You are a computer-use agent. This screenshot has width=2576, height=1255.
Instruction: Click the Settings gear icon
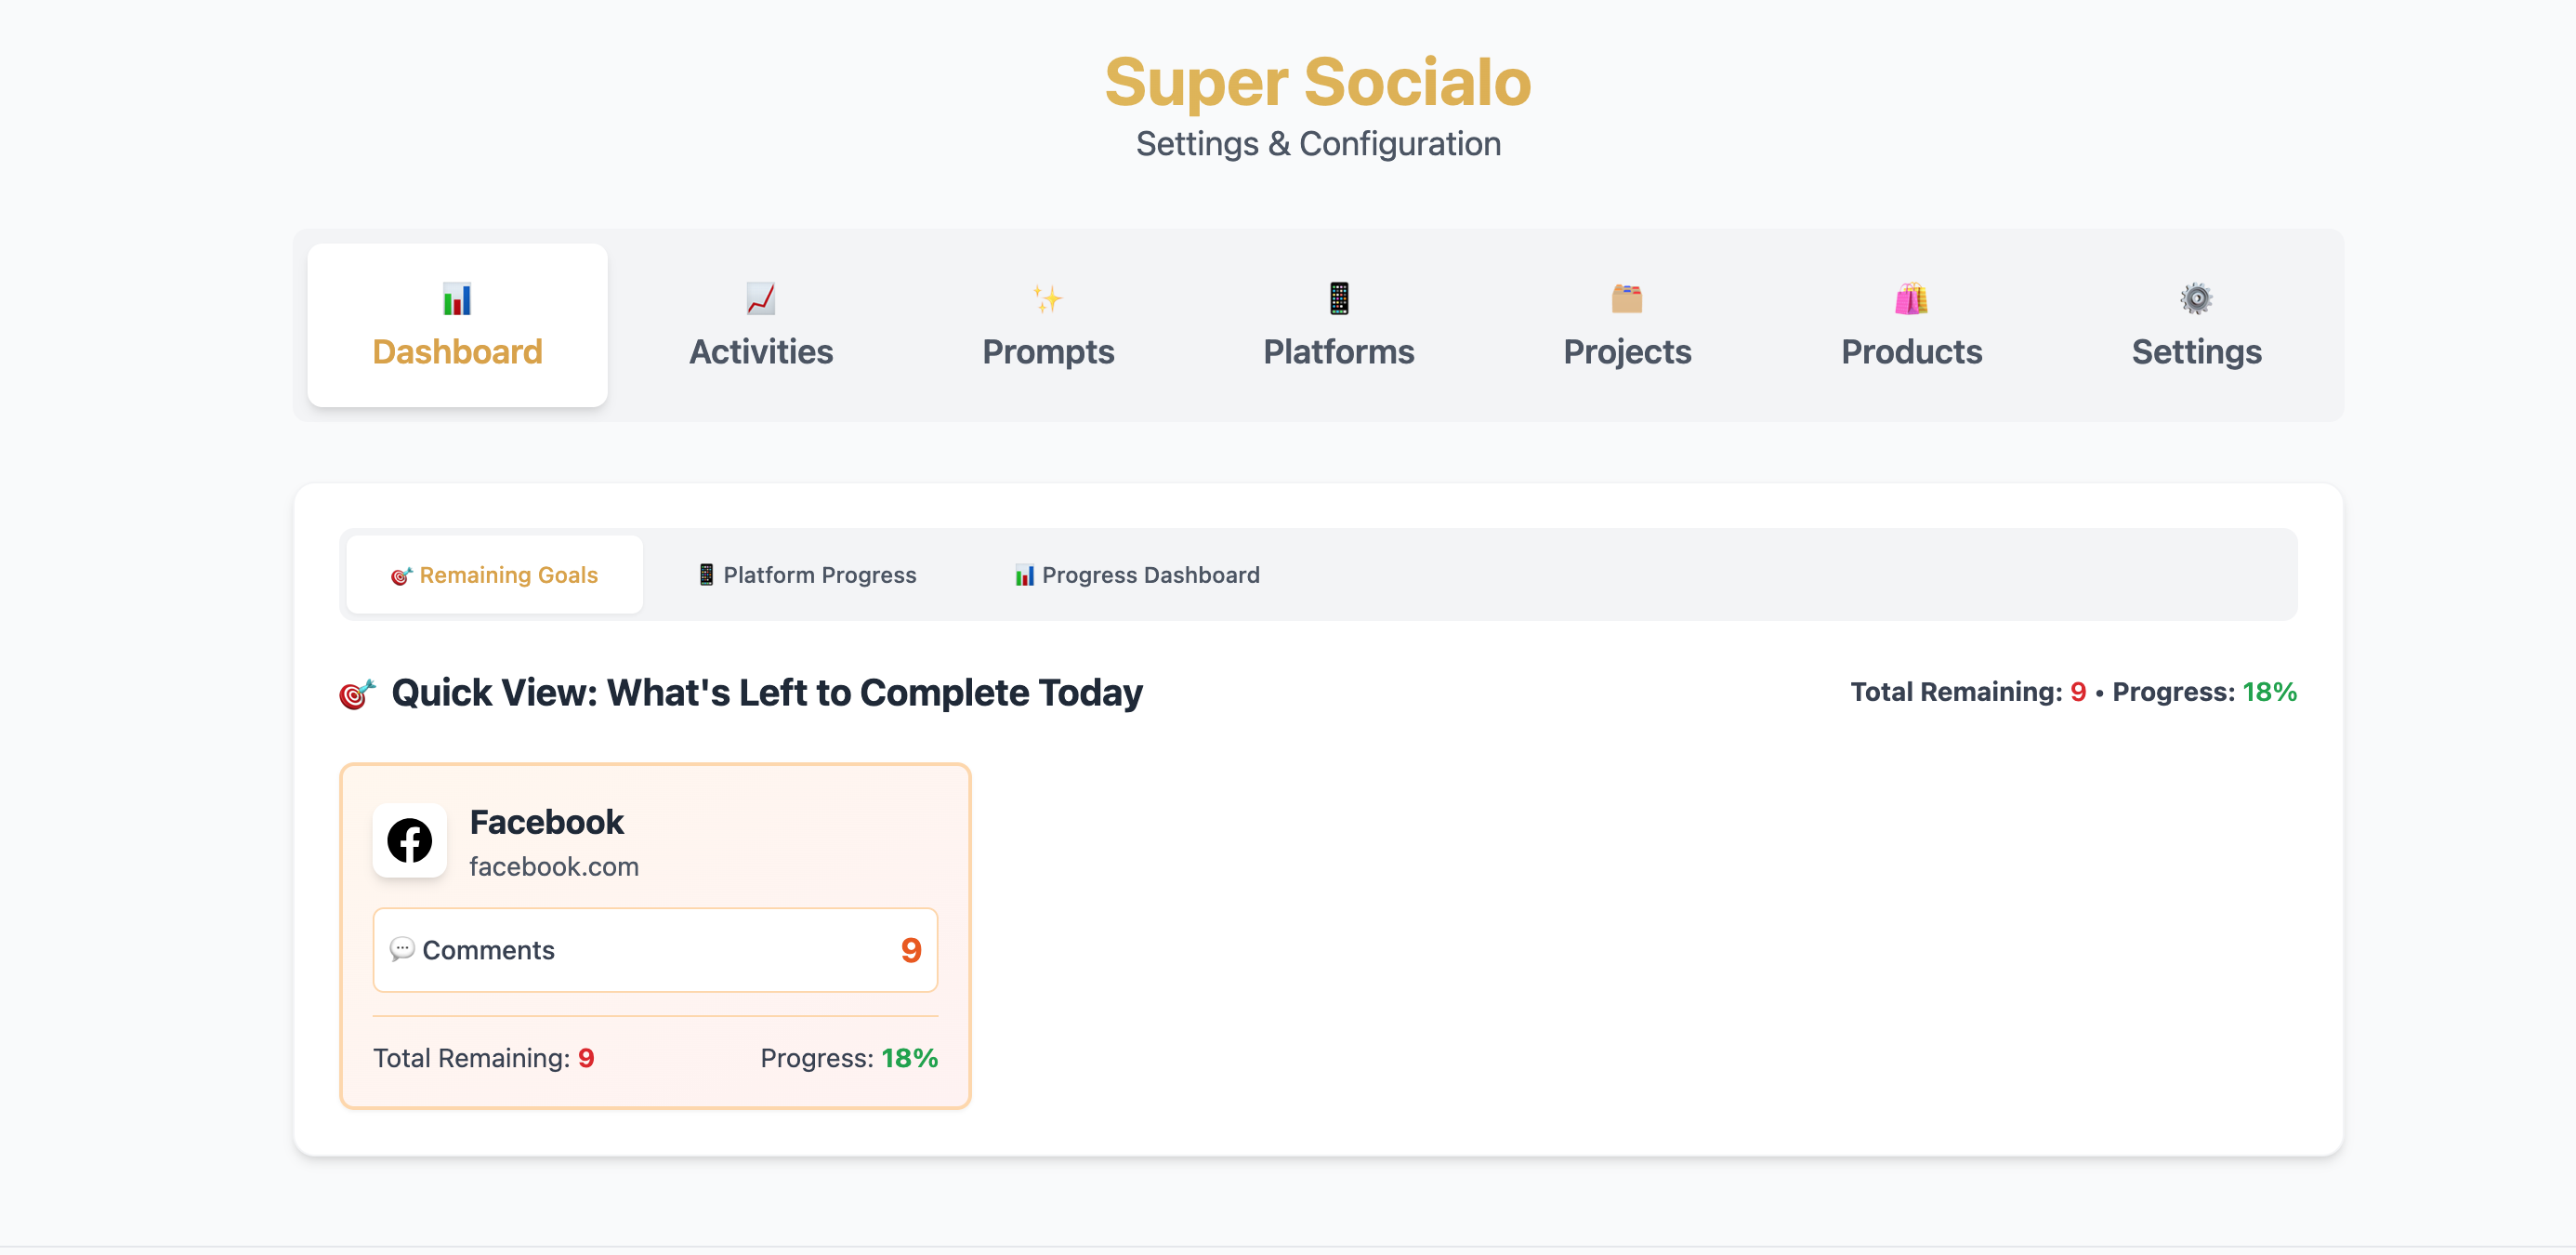pyautogui.click(x=2196, y=298)
